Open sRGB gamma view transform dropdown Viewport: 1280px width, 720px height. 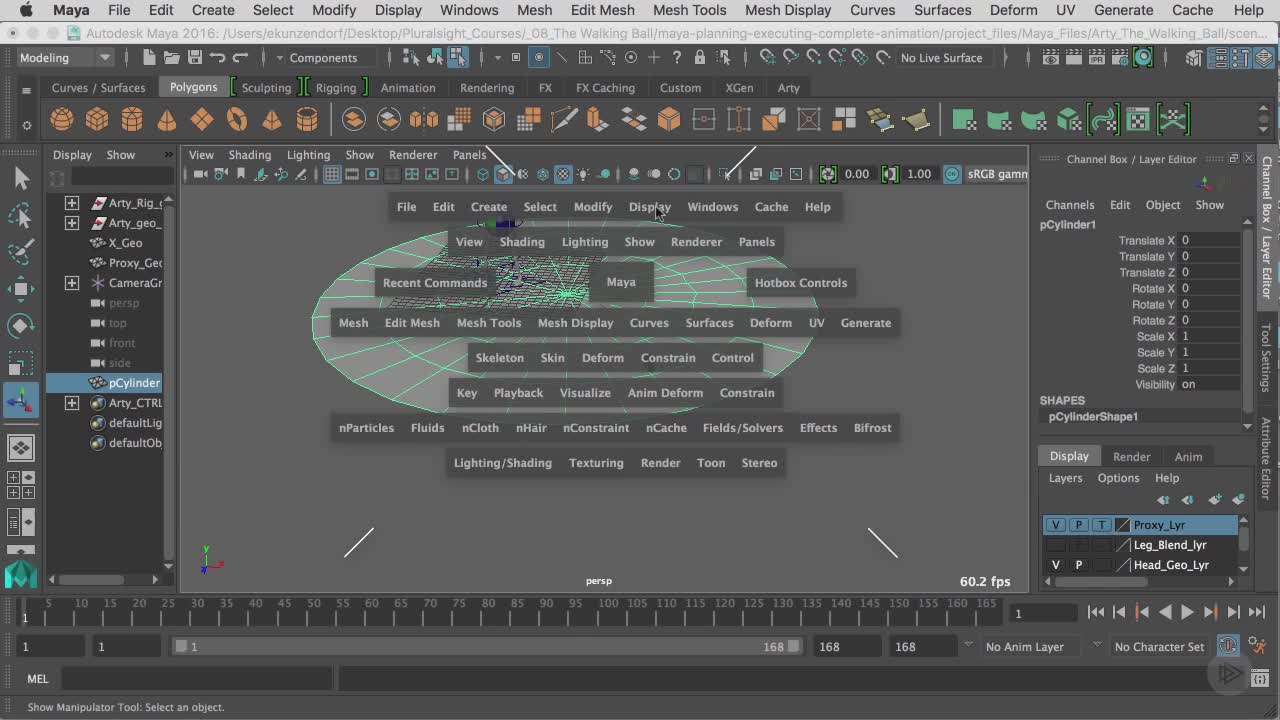click(997, 174)
